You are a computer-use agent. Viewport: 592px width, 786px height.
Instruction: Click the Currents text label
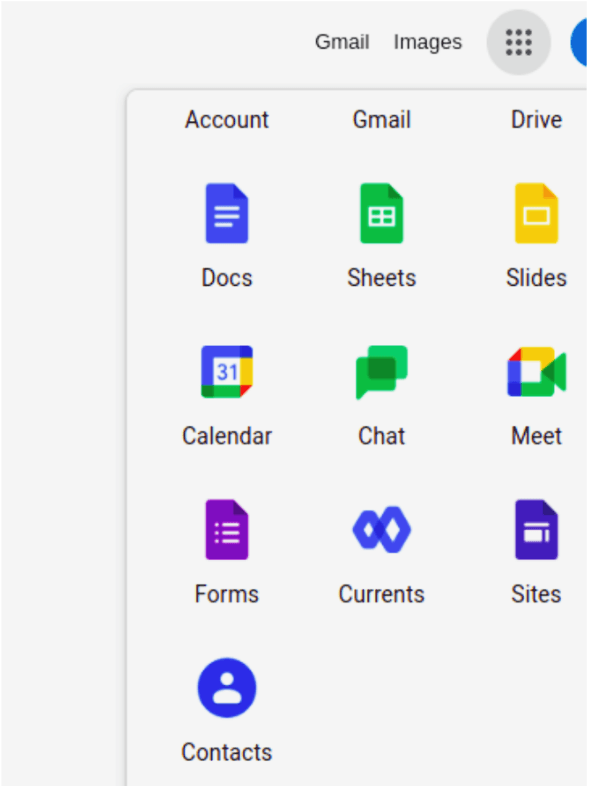click(x=381, y=595)
